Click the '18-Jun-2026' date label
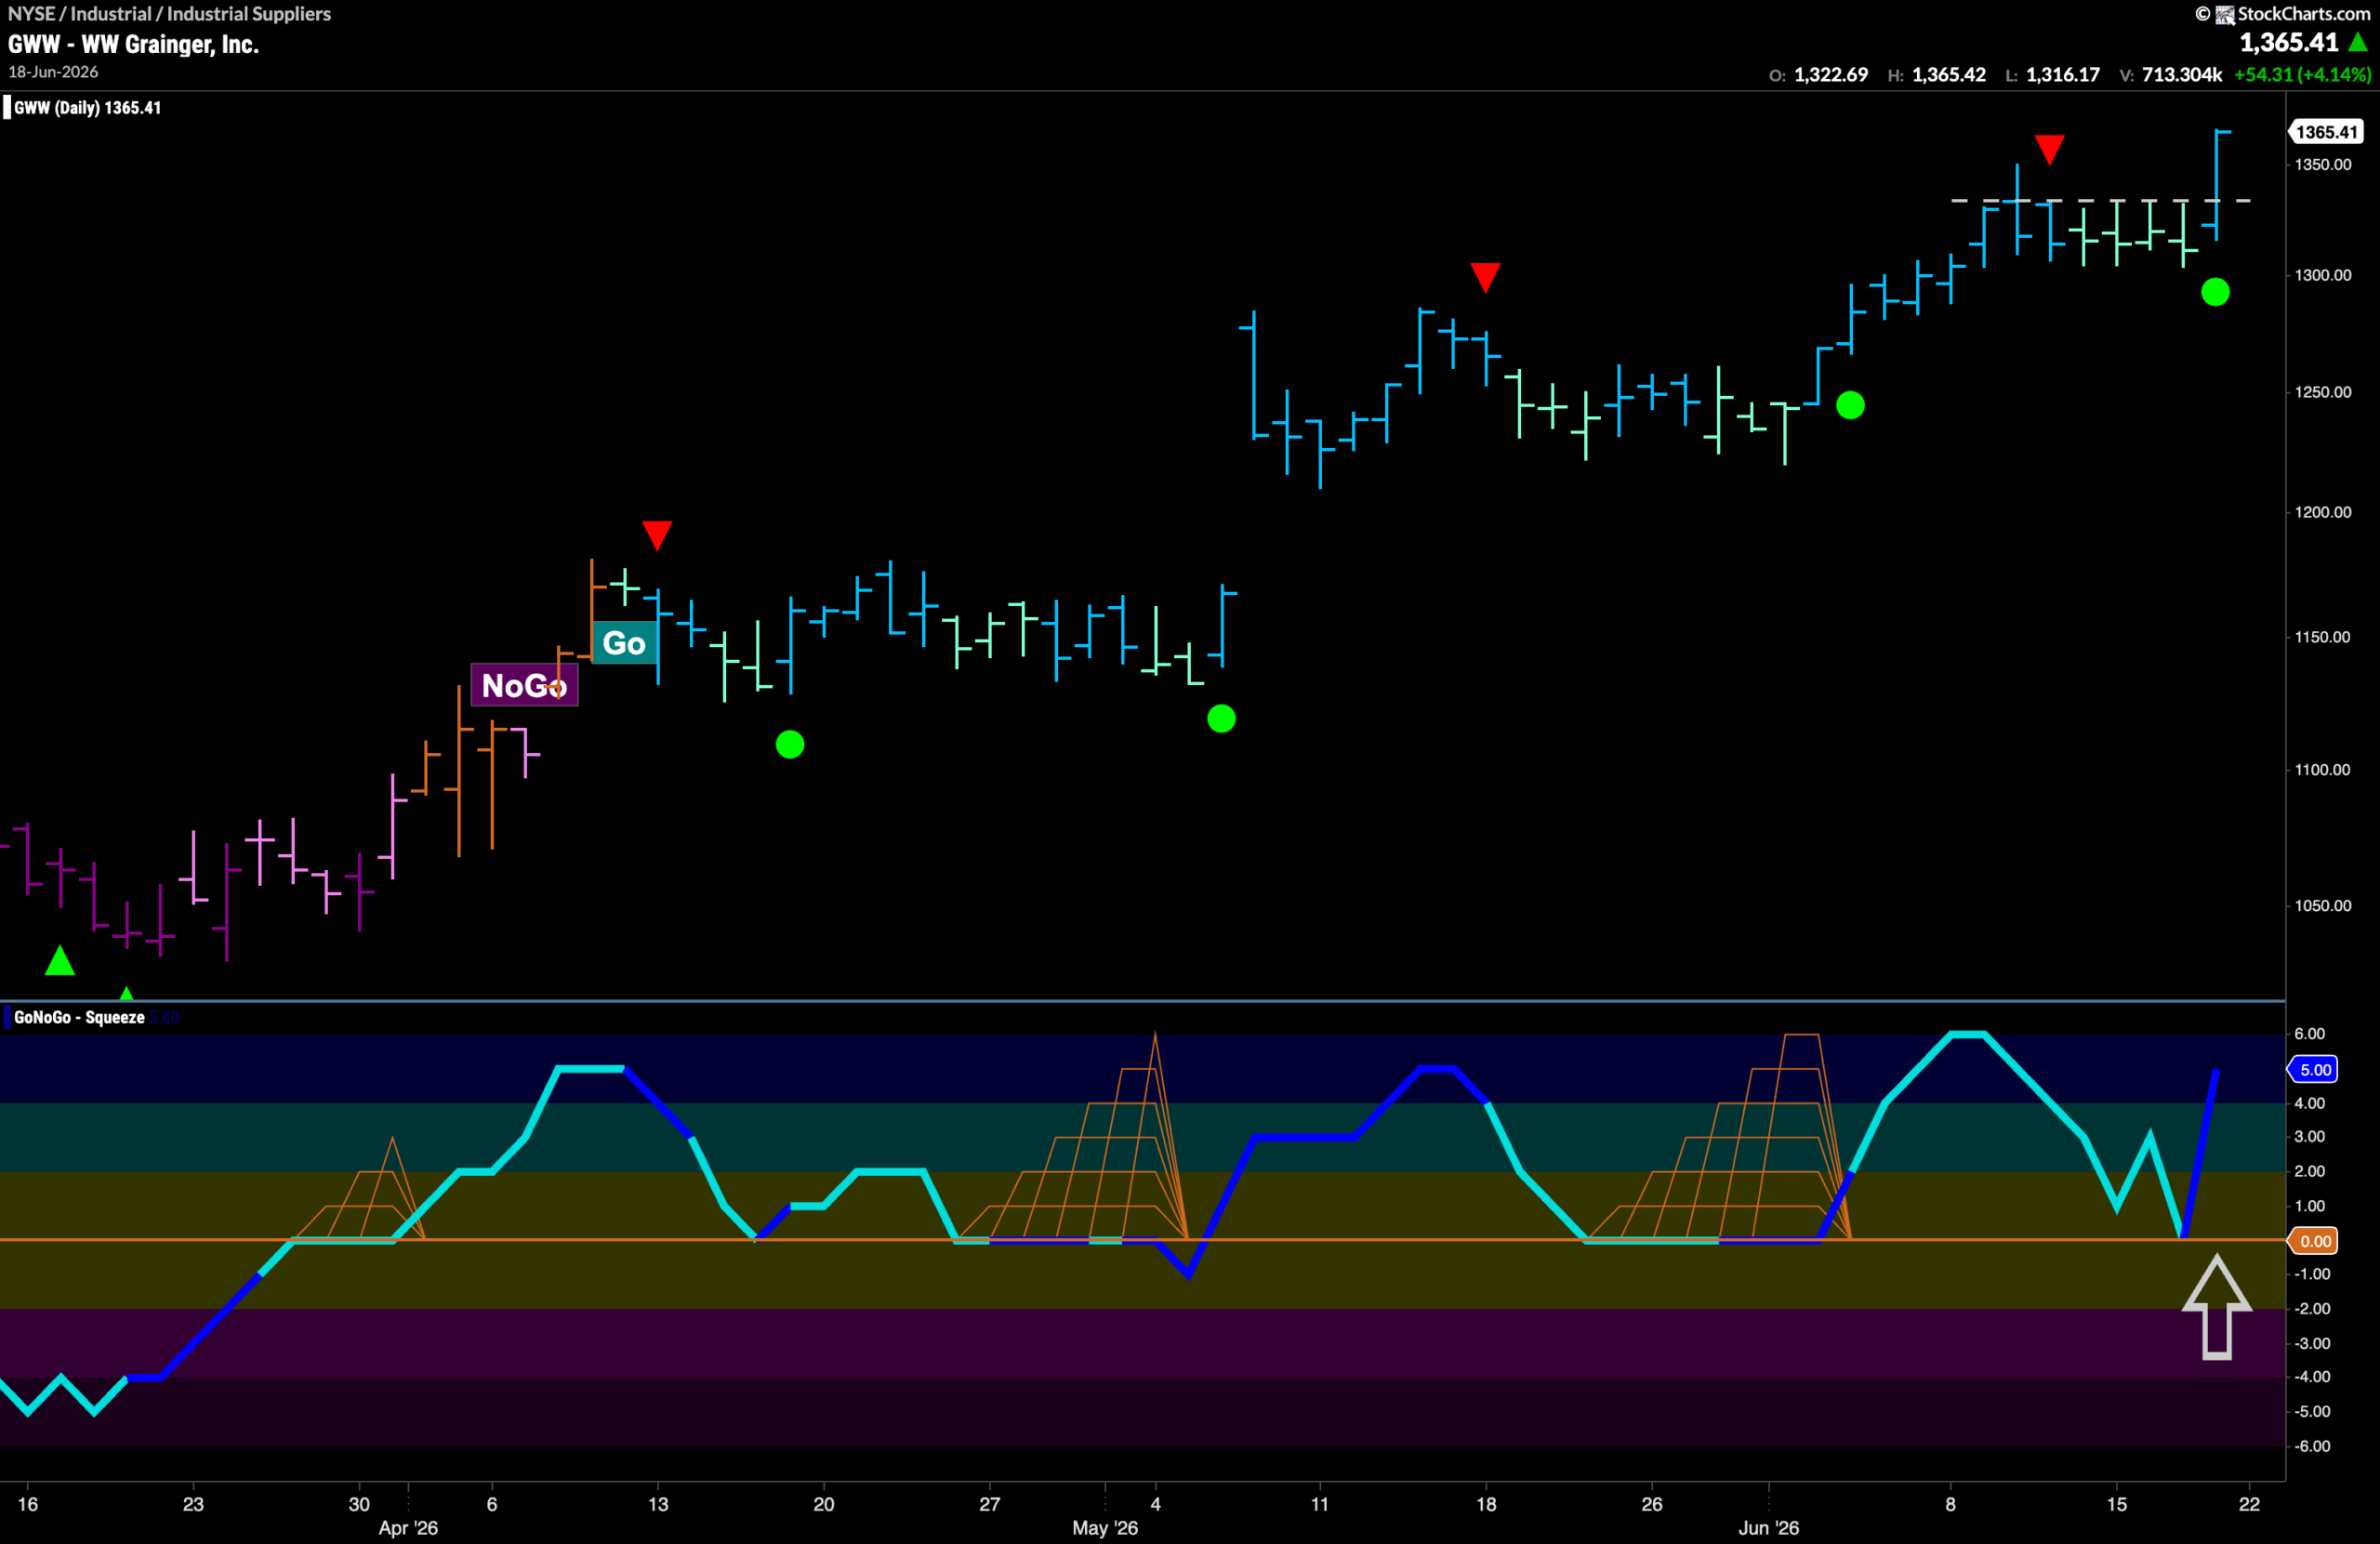This screenshot has width=2380, height=1544. [x=53, y=72]
